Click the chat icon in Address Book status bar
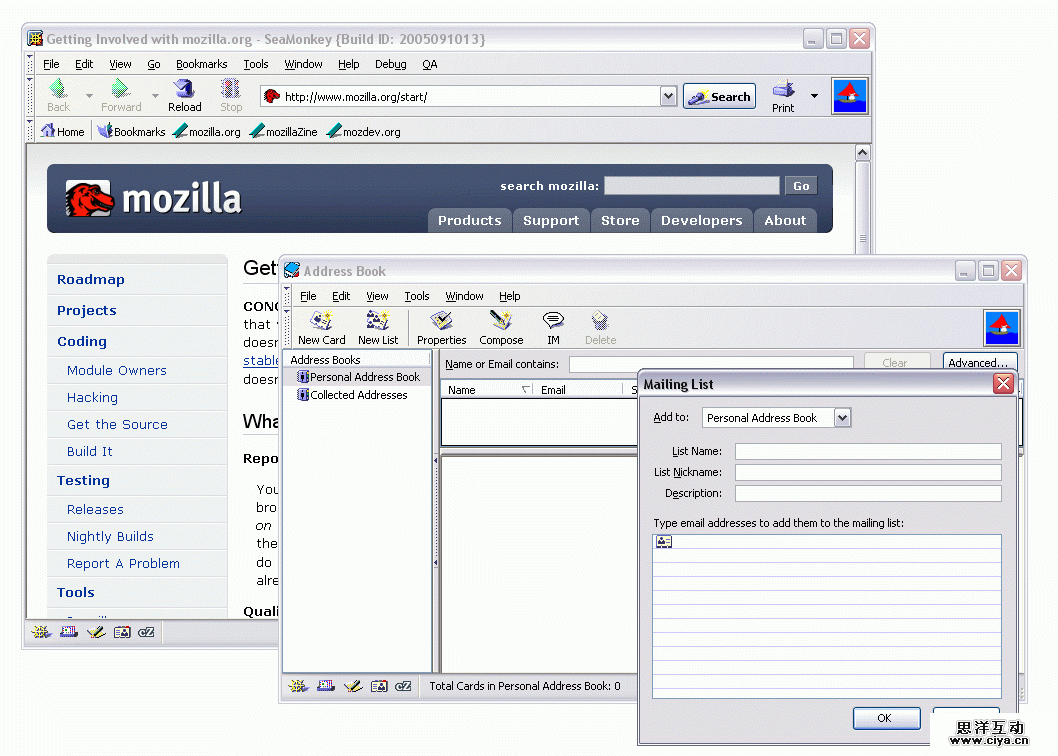 403,686
